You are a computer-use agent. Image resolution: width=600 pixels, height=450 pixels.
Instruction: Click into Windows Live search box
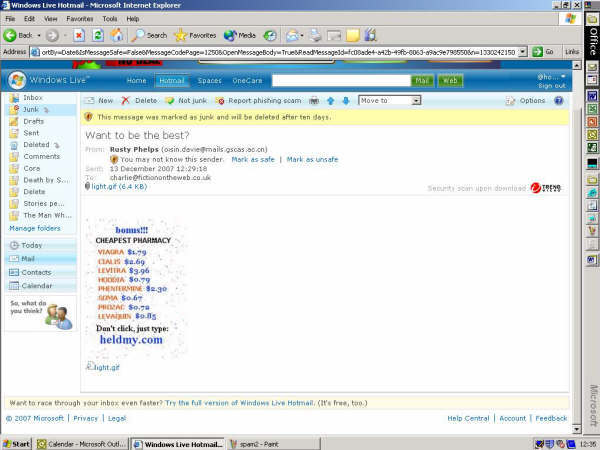pos(341,80)
